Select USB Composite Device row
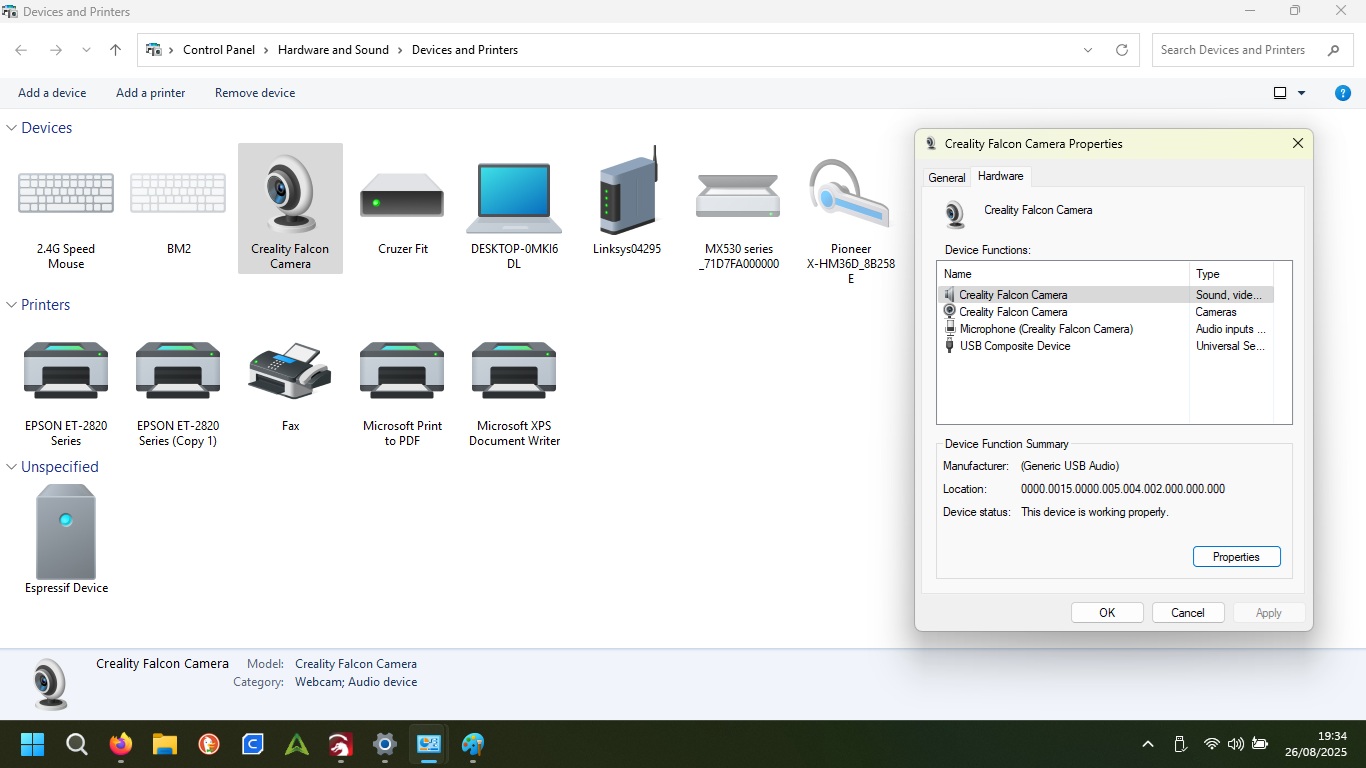The image size is (1366, 768). 1105,346
